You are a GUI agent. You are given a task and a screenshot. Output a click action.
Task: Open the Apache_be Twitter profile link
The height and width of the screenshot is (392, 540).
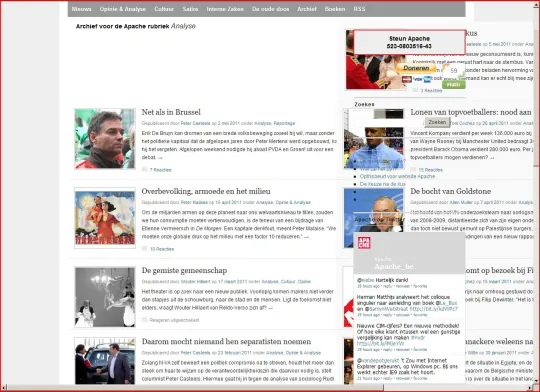tap(394, 267)
